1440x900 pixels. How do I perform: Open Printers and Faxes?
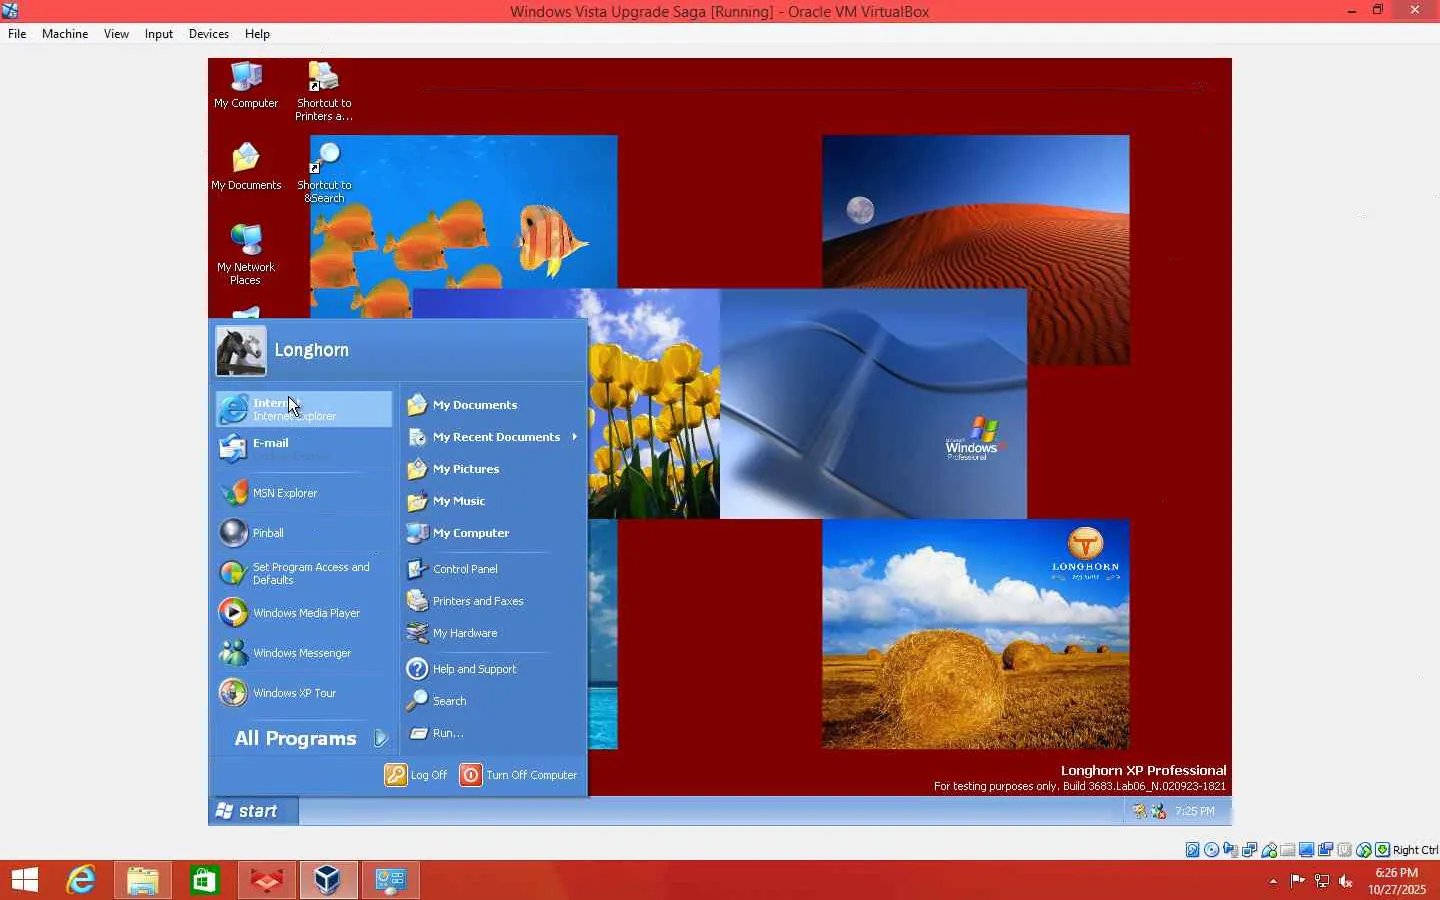pyautogui.click(x=493, y=601)
